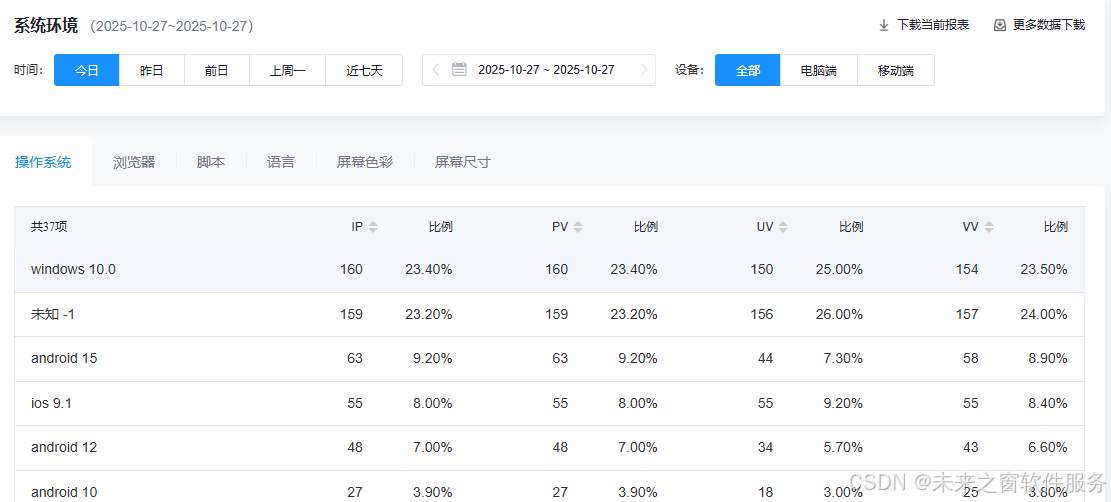Viewport: 1111px width, 502px height.
Task: Click VV value 154 in windows 10.0 row
Action: tap(967, 269)
